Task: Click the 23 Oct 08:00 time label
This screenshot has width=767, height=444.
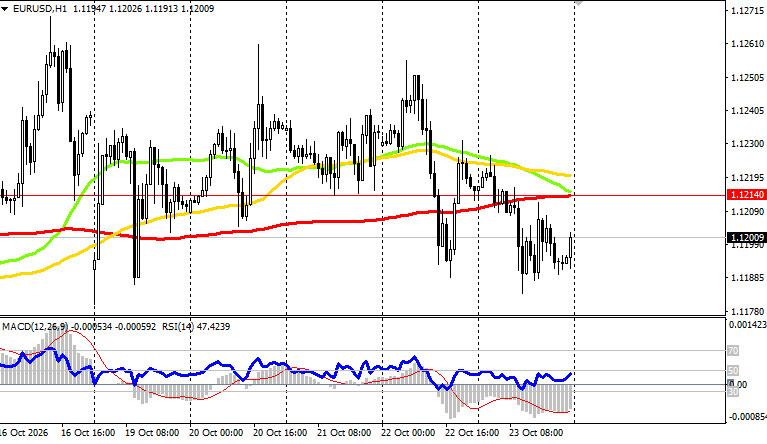Action: click(x=536, y=433)
